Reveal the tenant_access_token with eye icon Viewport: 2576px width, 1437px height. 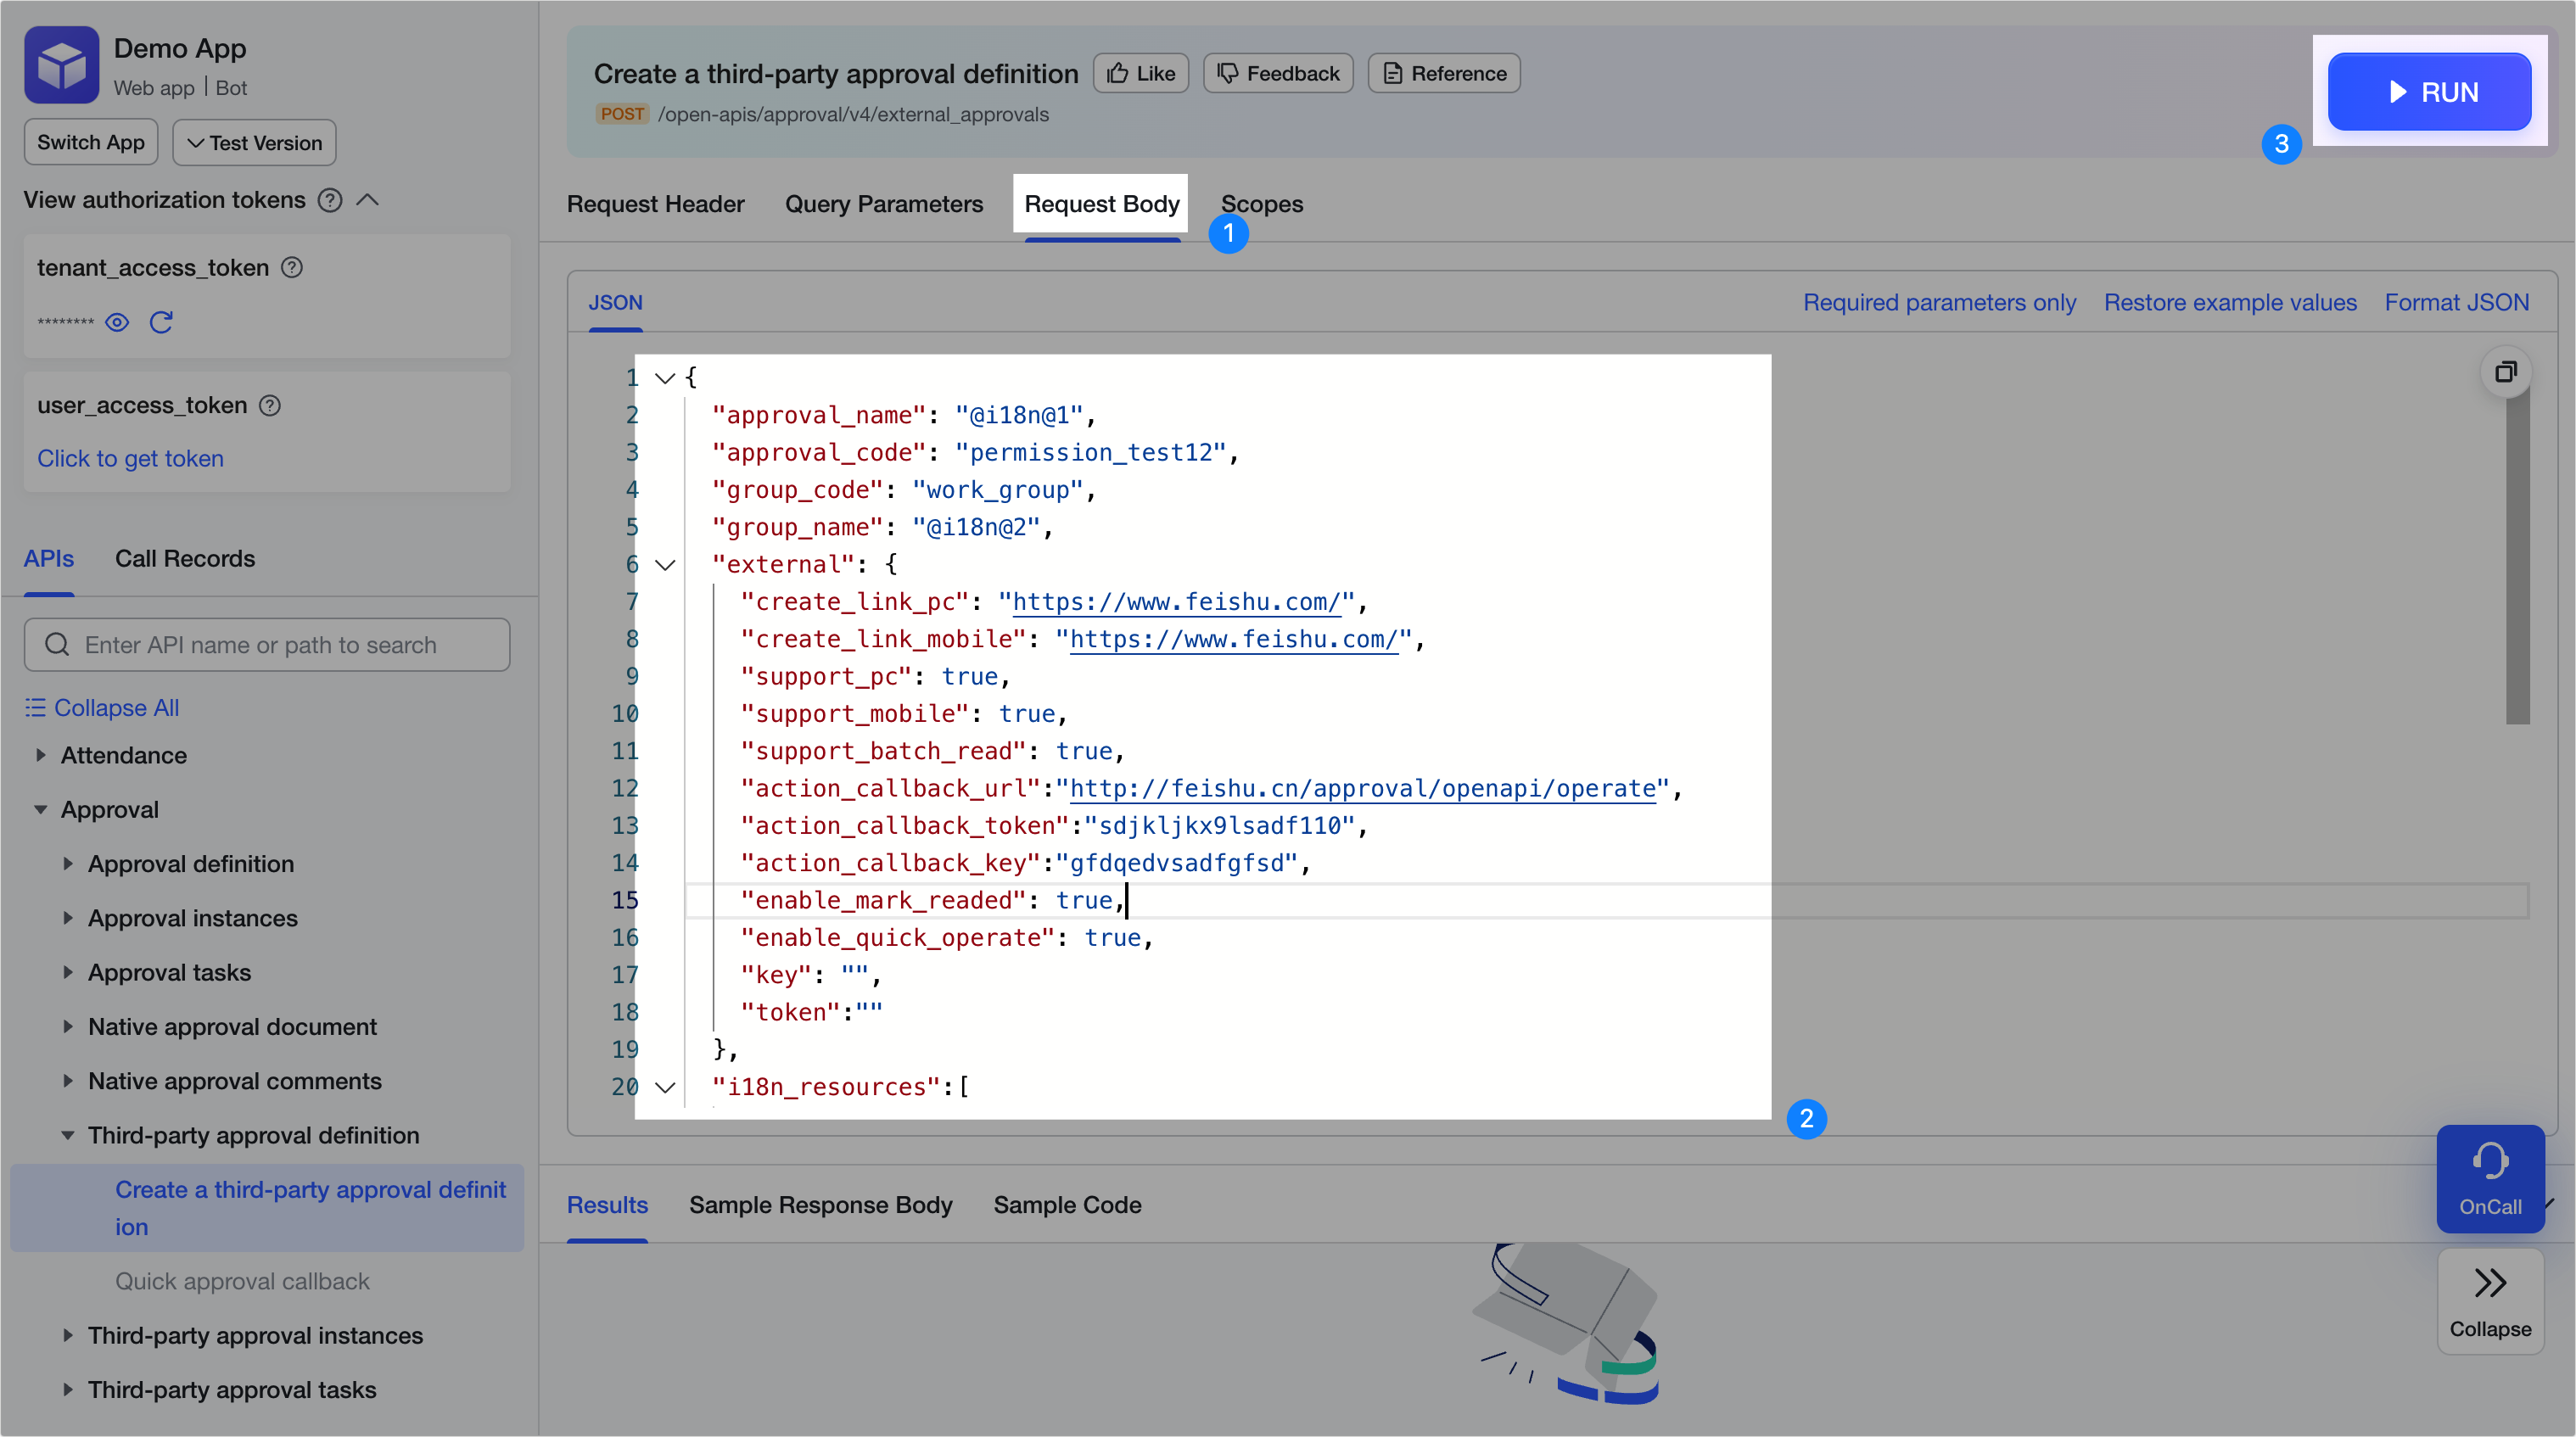[x=117, y=322]
